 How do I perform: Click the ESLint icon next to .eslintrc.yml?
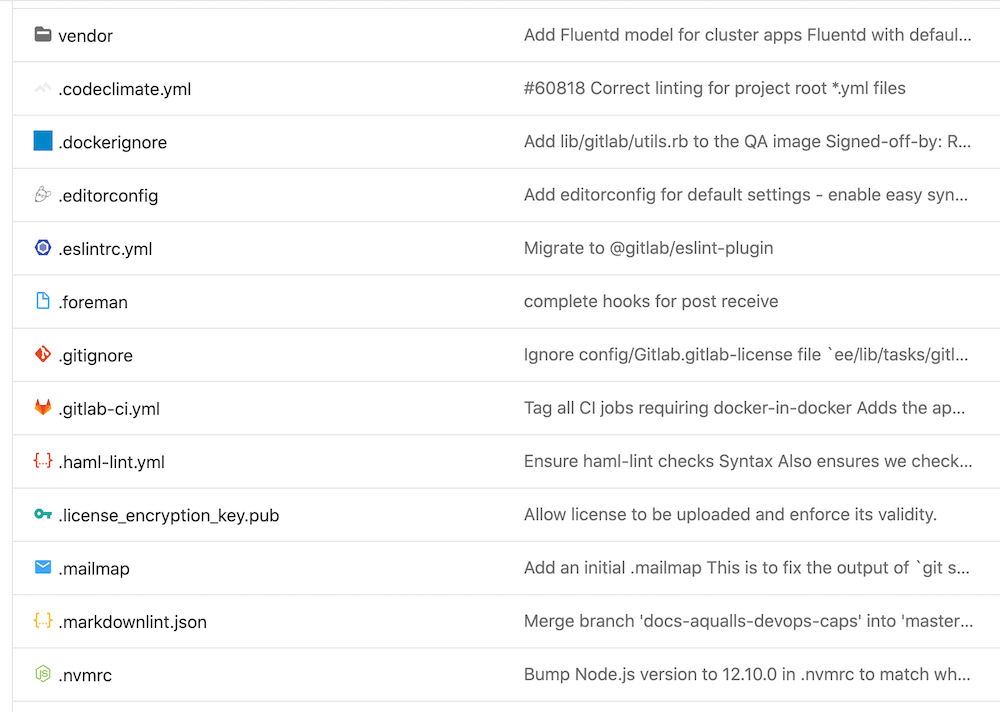point(42,248)
